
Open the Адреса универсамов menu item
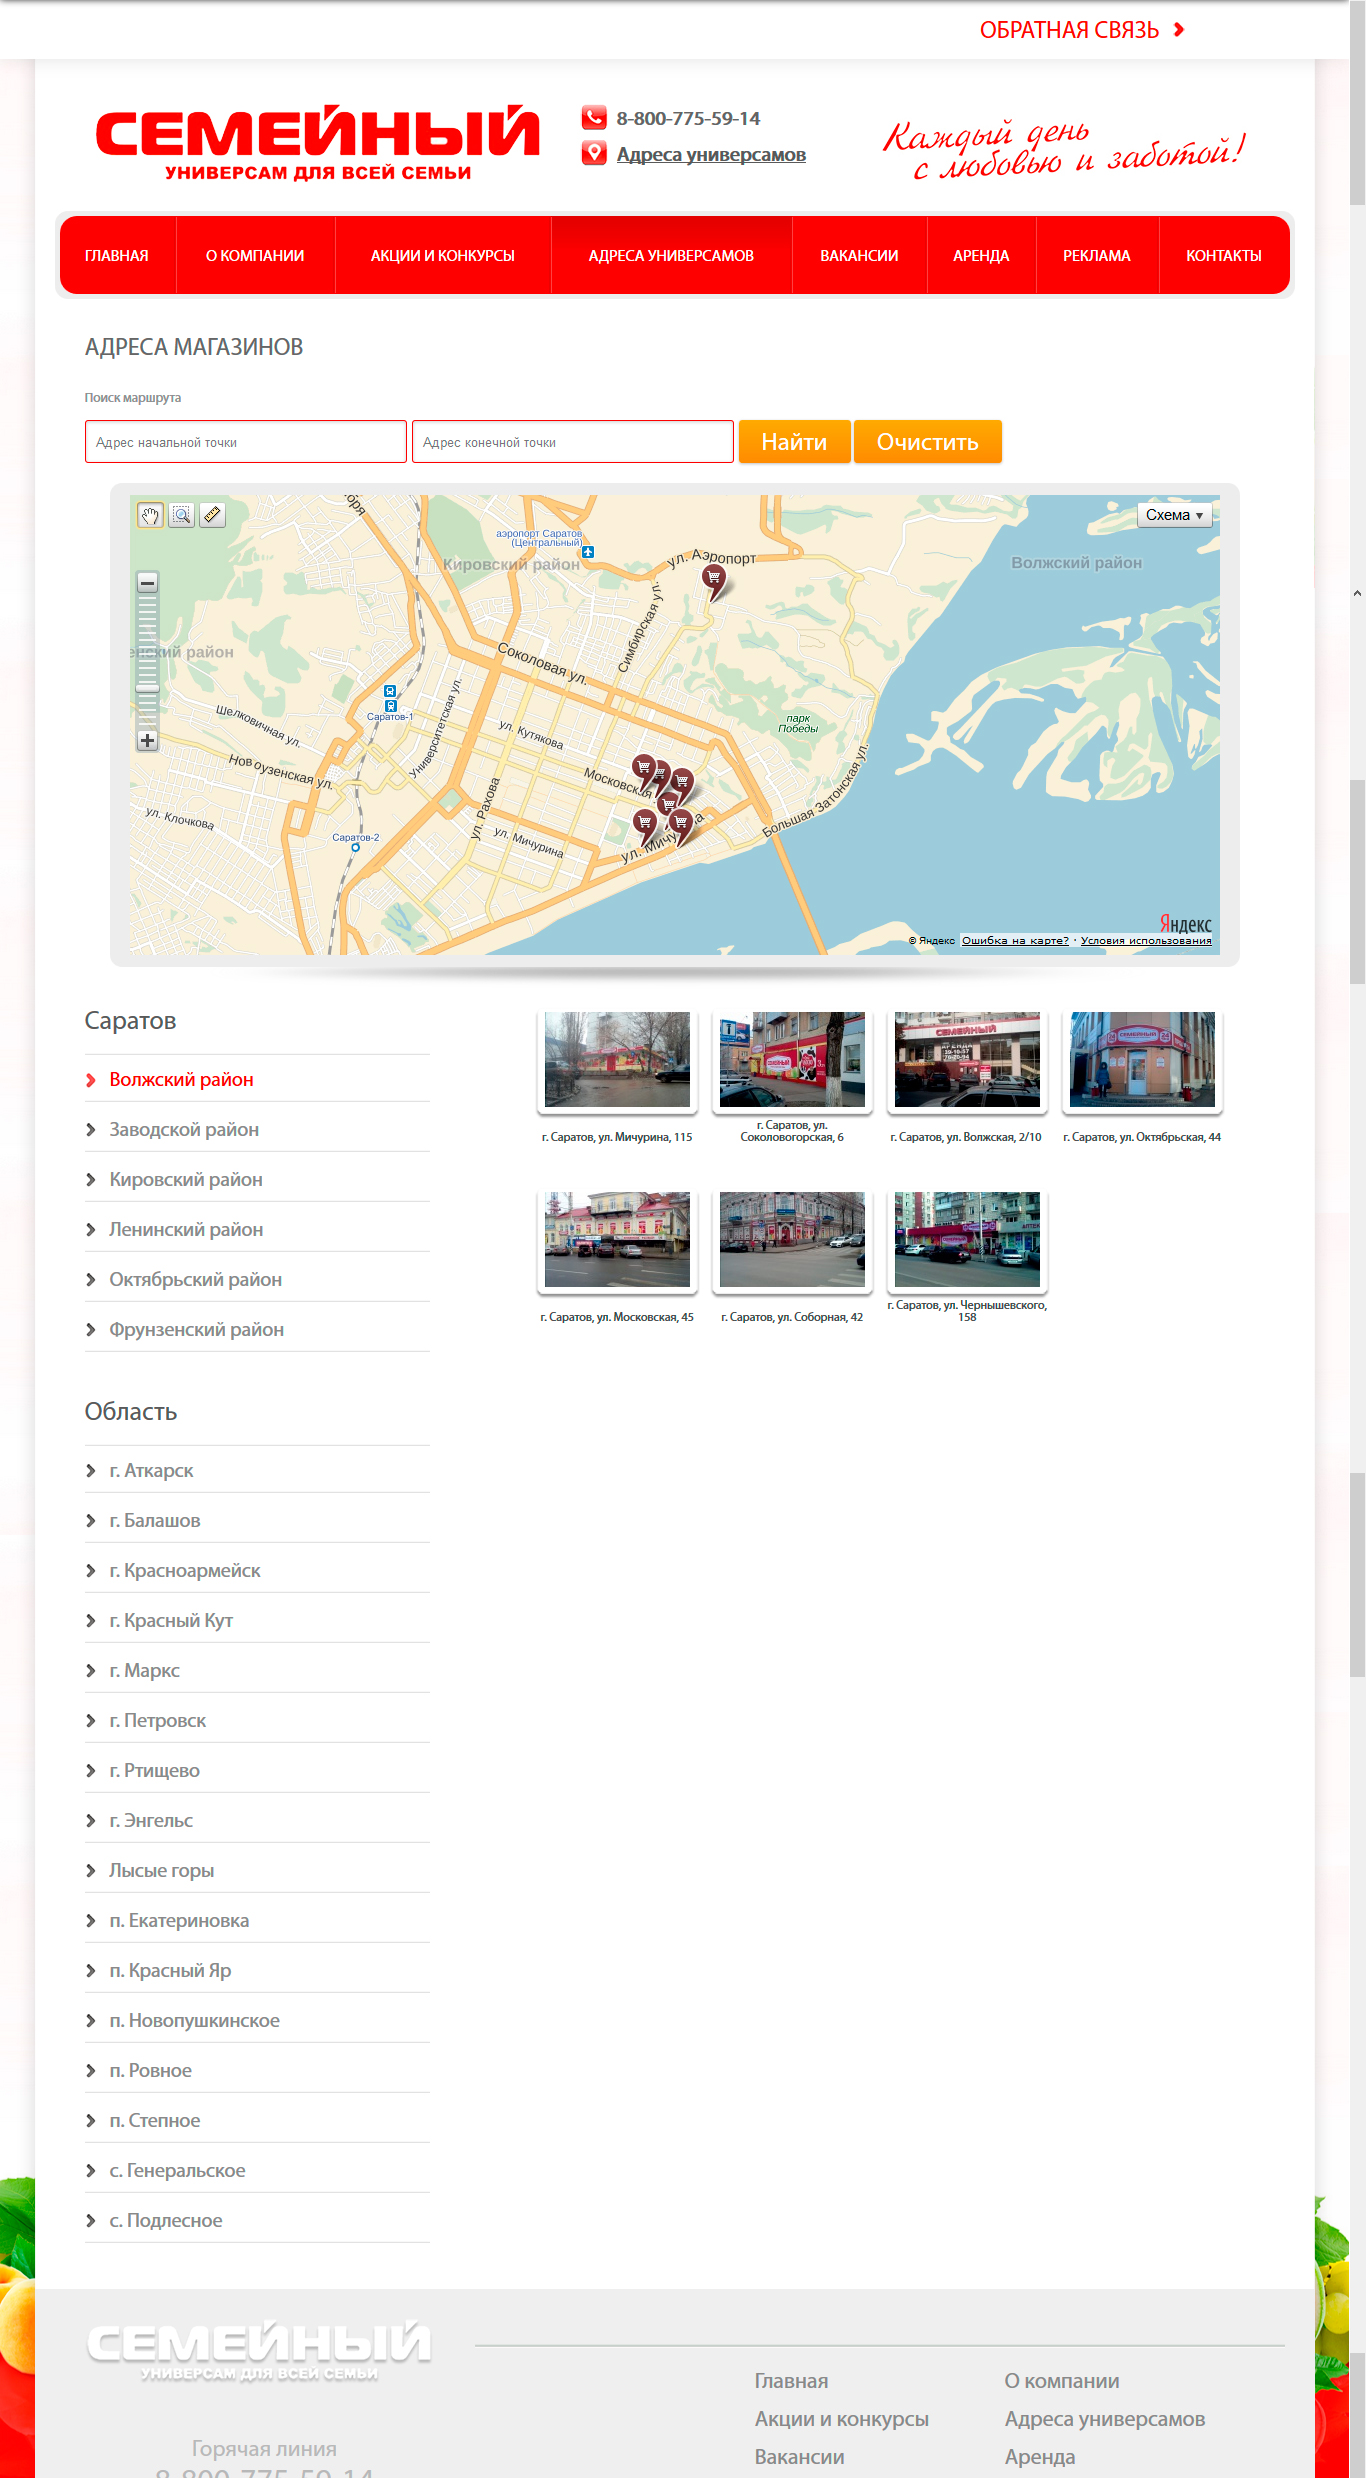(671, 256)
